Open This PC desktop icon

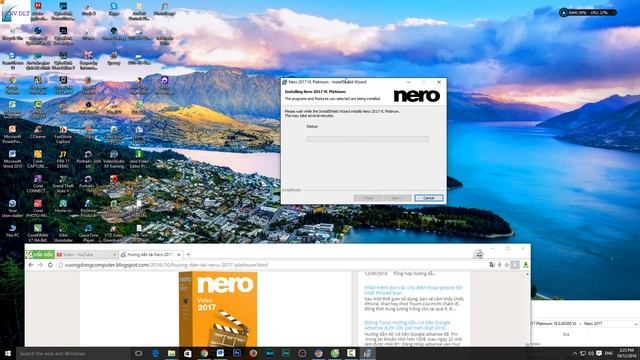[12, 230]
